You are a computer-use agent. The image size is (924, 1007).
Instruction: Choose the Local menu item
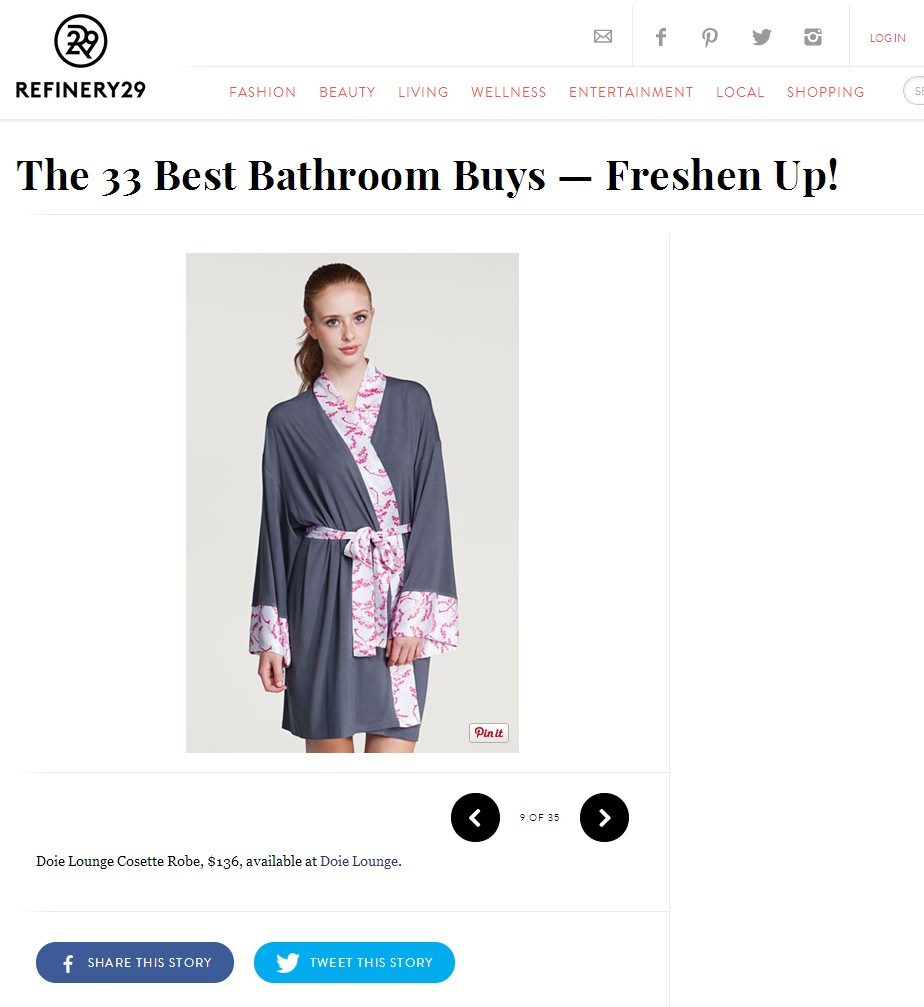coord(740,92)
